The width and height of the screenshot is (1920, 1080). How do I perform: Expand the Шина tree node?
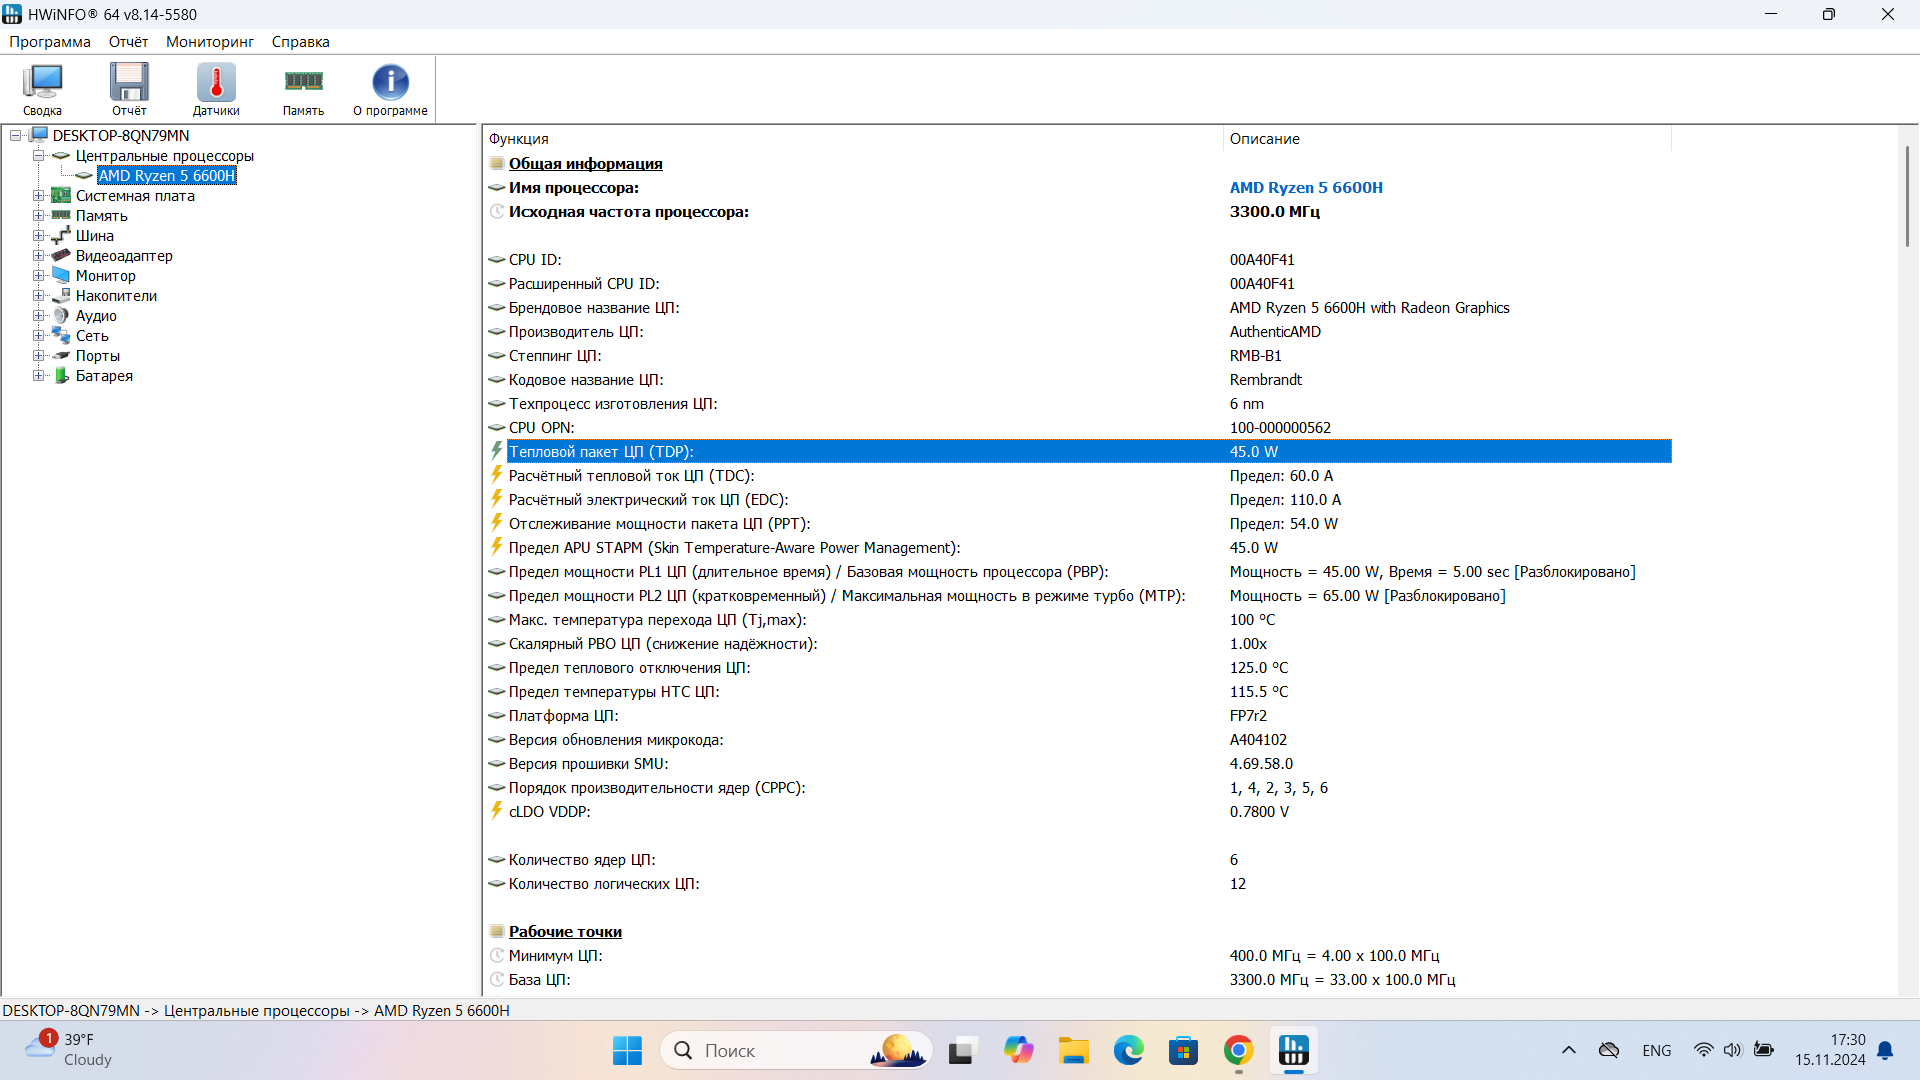tap(38, 235)
